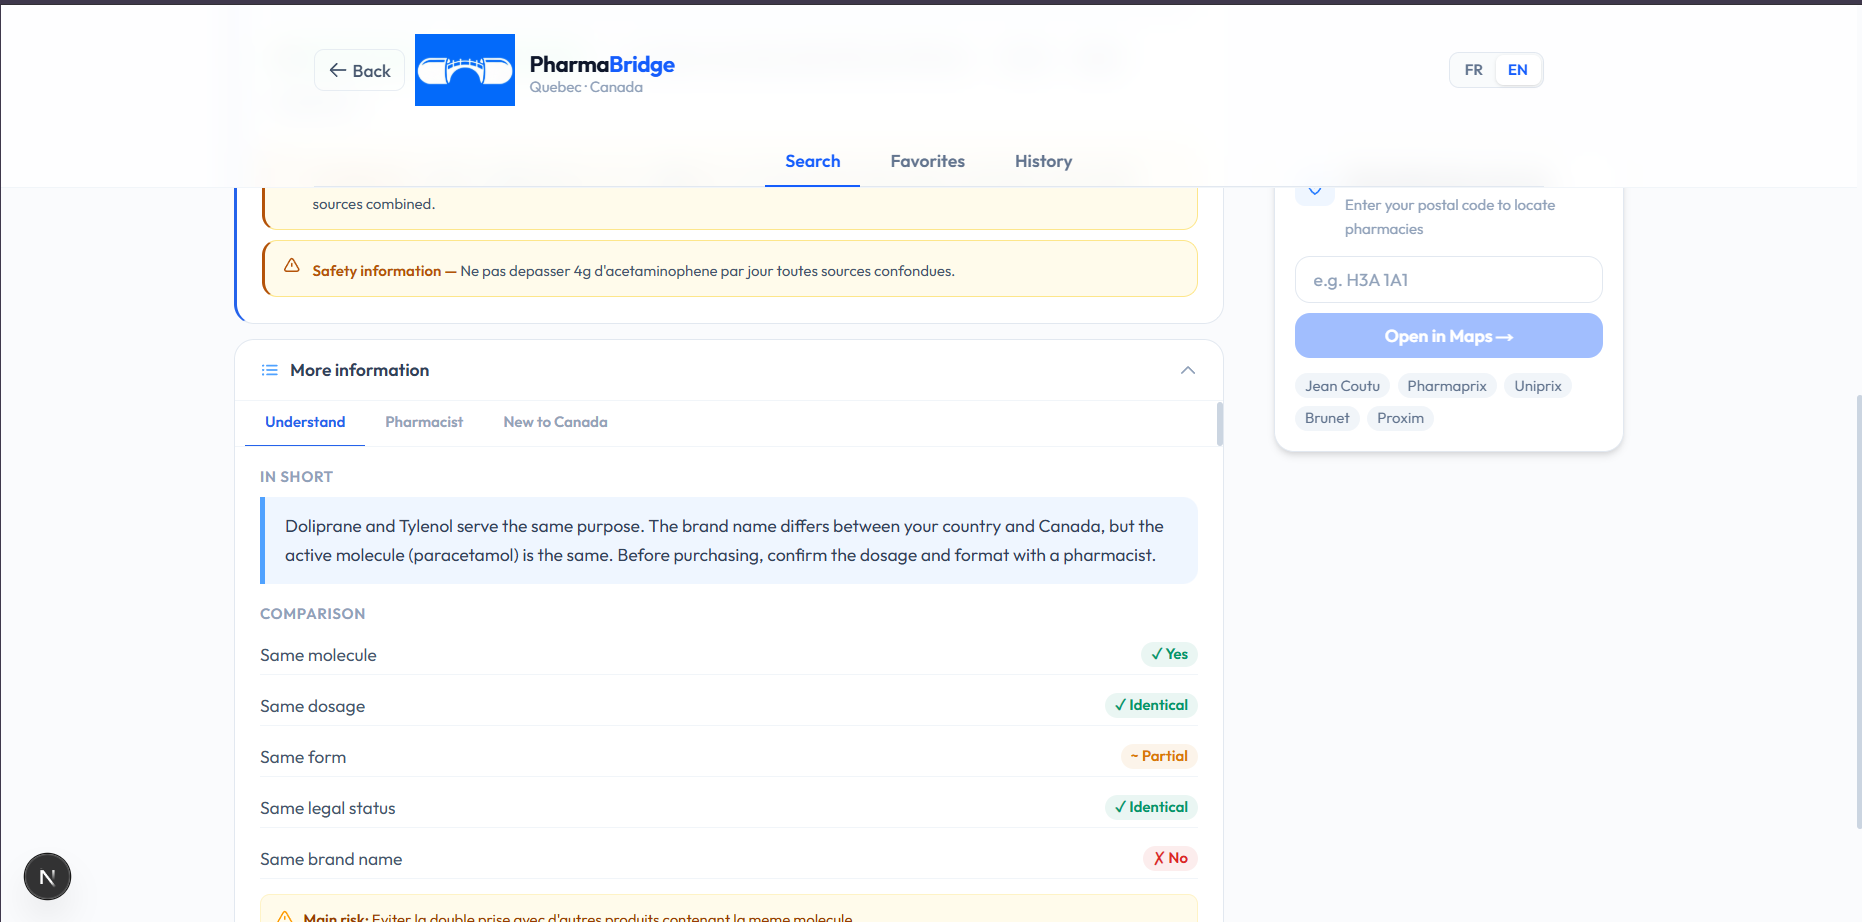Click the More information list icon
The width and height of the screenshot is (1862, 922).
tap(269, 370)
